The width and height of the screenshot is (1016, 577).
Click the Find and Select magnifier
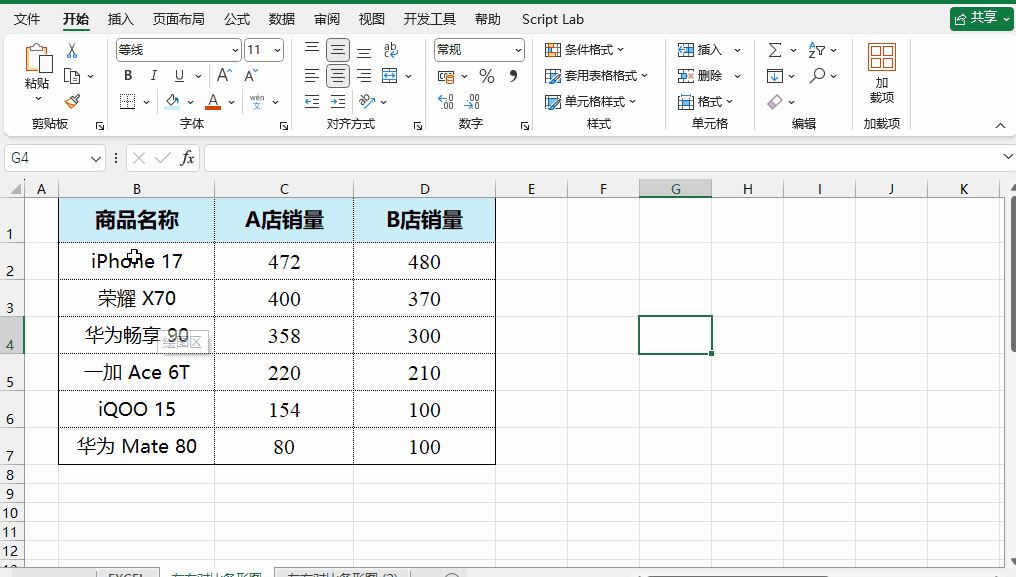[x=817, y=76]
